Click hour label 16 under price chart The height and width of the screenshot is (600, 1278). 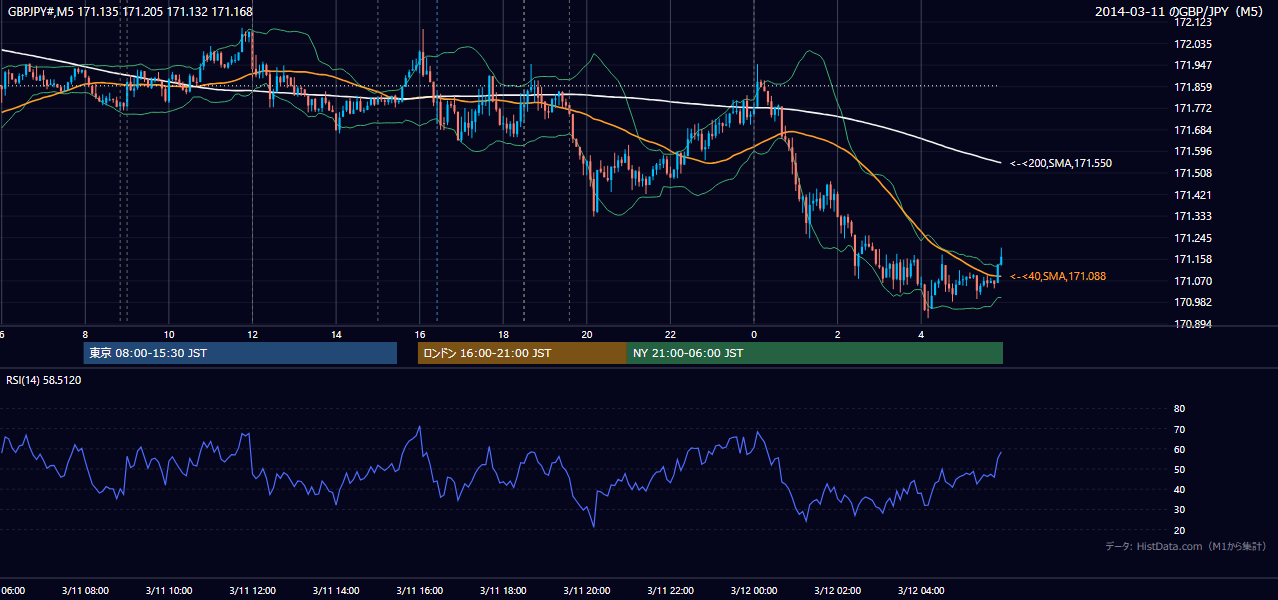pyautogui.click(x=420, y=335)
